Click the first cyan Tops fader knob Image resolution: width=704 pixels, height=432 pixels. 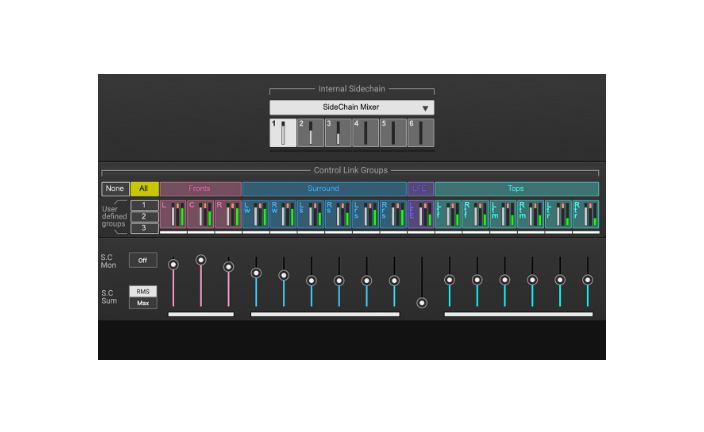click(x=449, y=280)
